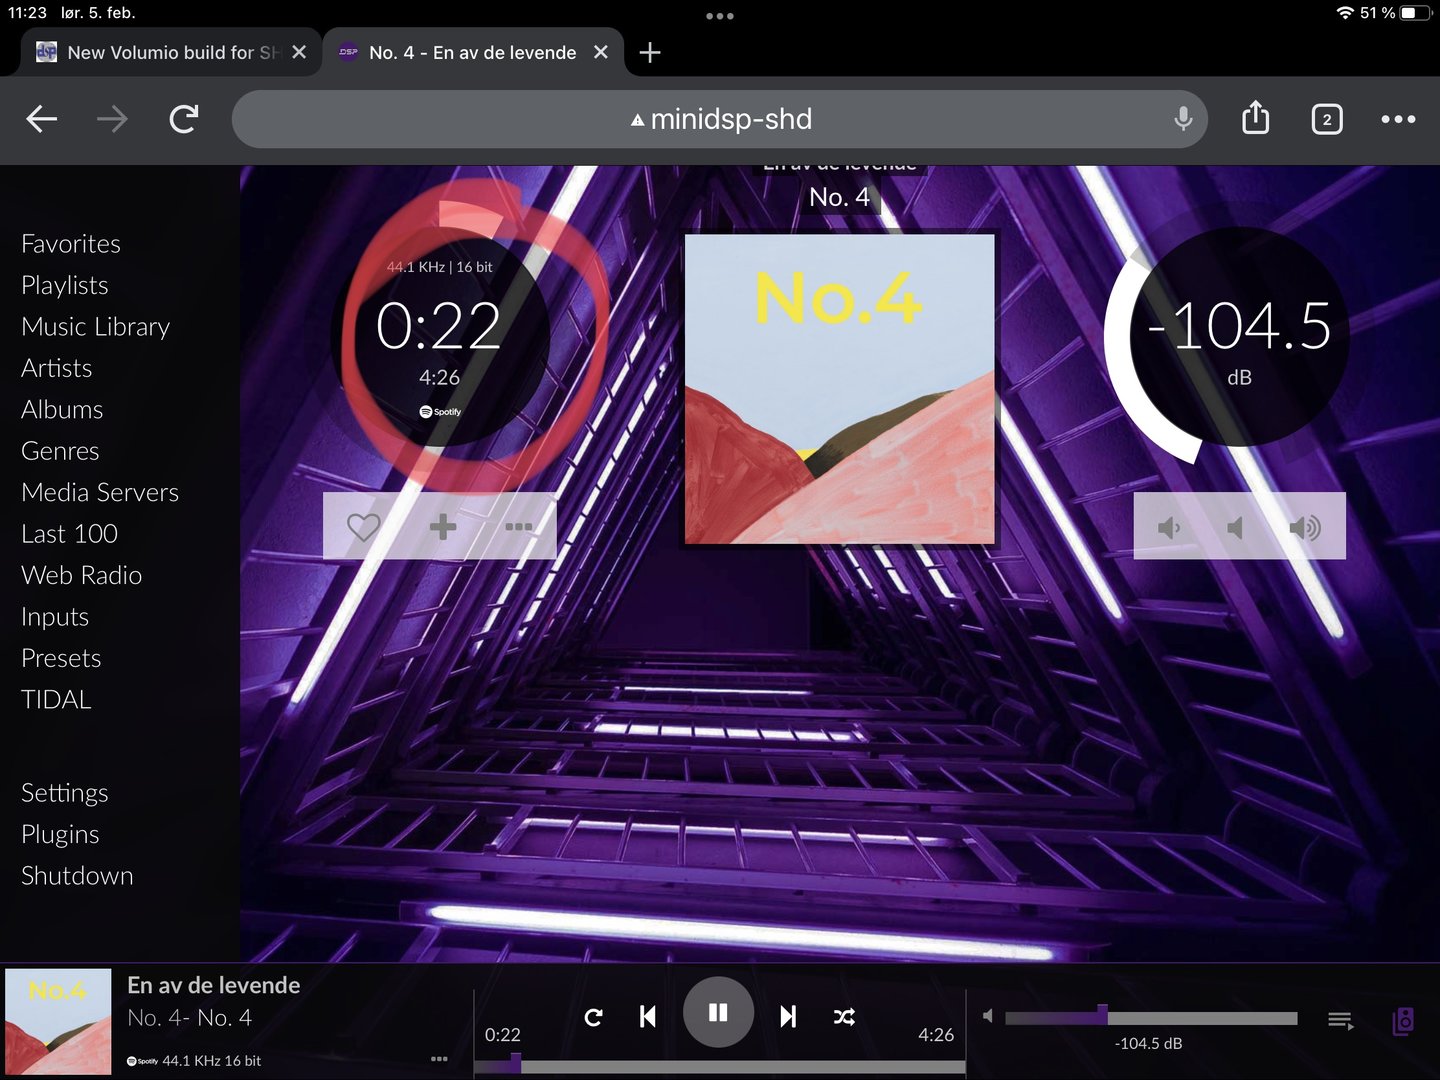Browse by Artists

click(57, 368)
